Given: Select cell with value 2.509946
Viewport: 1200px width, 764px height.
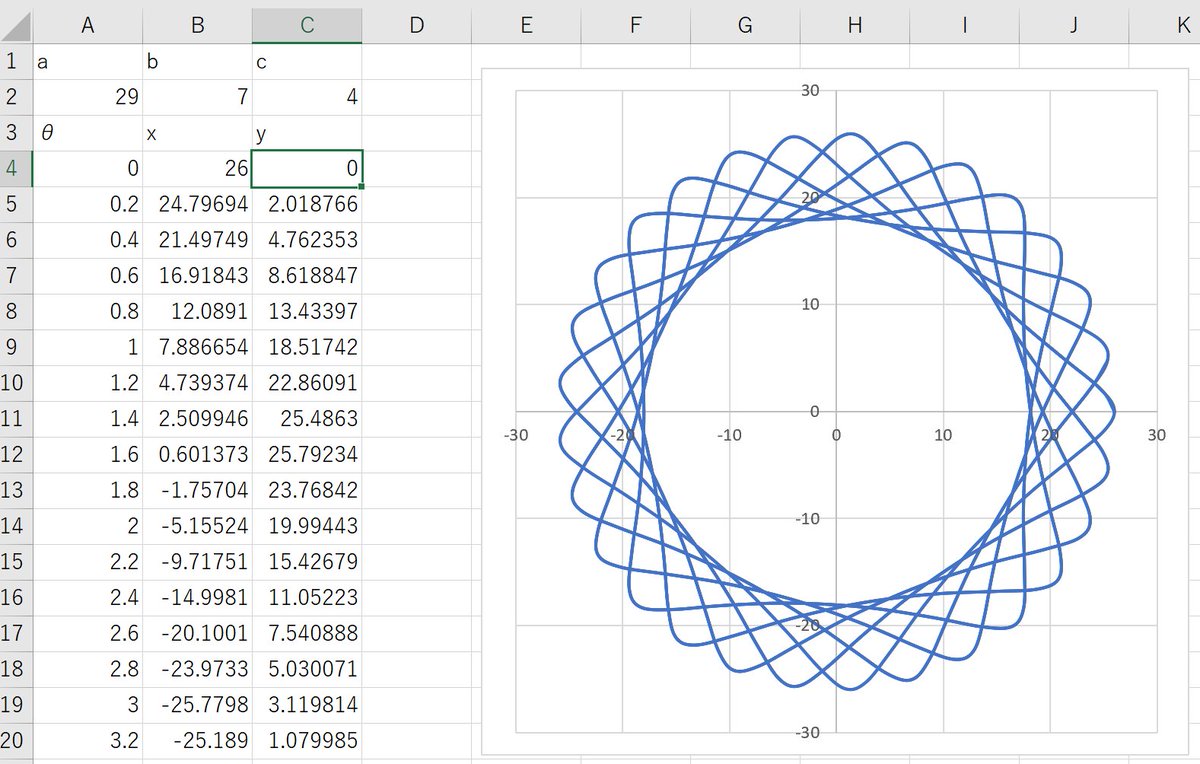Looking at the screenshot, I should (x=198, y=419).
